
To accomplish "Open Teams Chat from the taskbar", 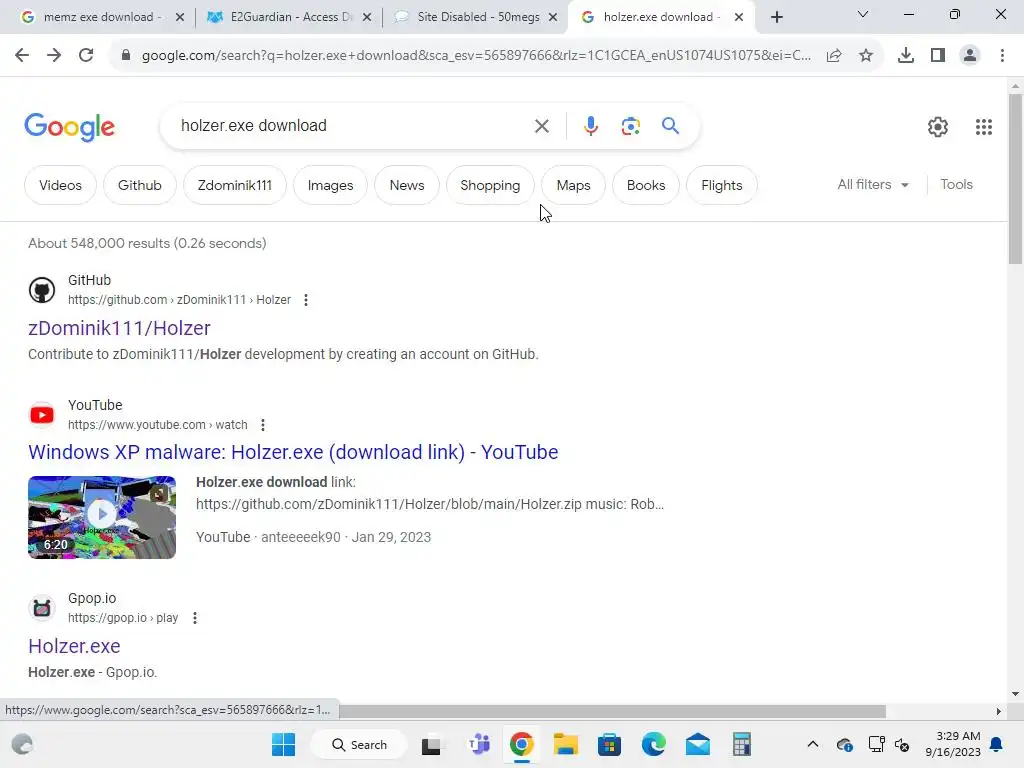I will 479,744.
